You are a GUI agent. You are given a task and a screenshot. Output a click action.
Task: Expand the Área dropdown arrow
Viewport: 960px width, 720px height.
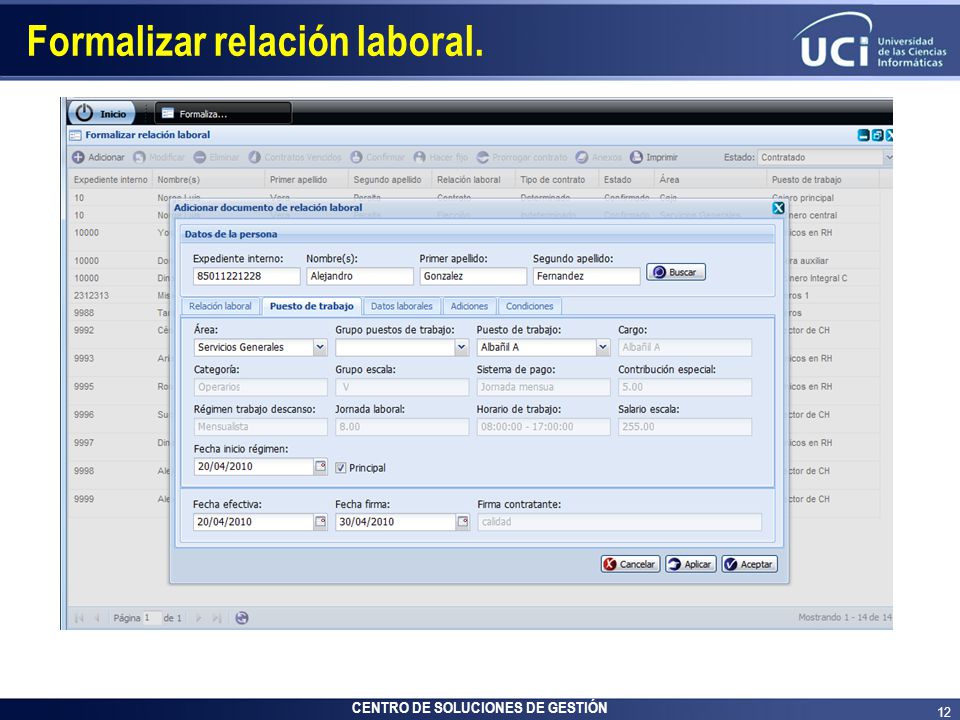coord(320,347)
